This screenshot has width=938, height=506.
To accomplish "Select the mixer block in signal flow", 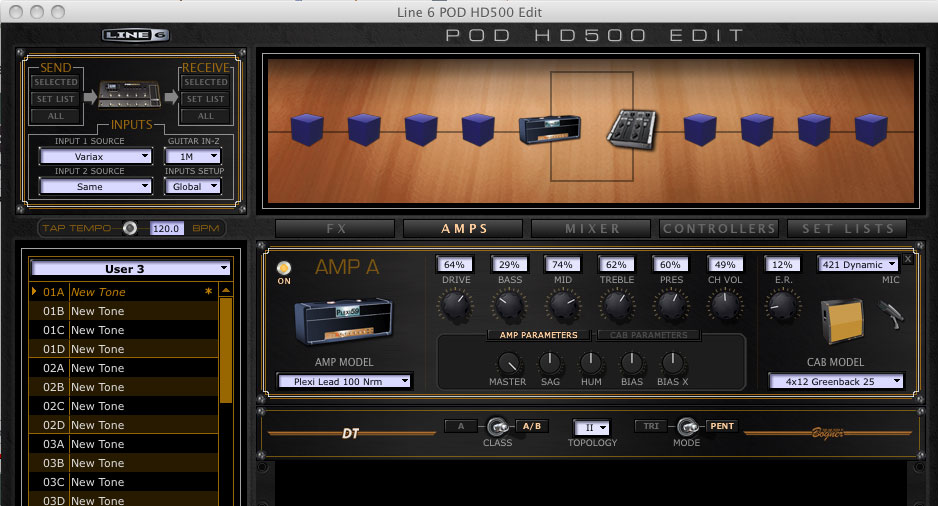I will pyautogui.click(x=632, y=130).
